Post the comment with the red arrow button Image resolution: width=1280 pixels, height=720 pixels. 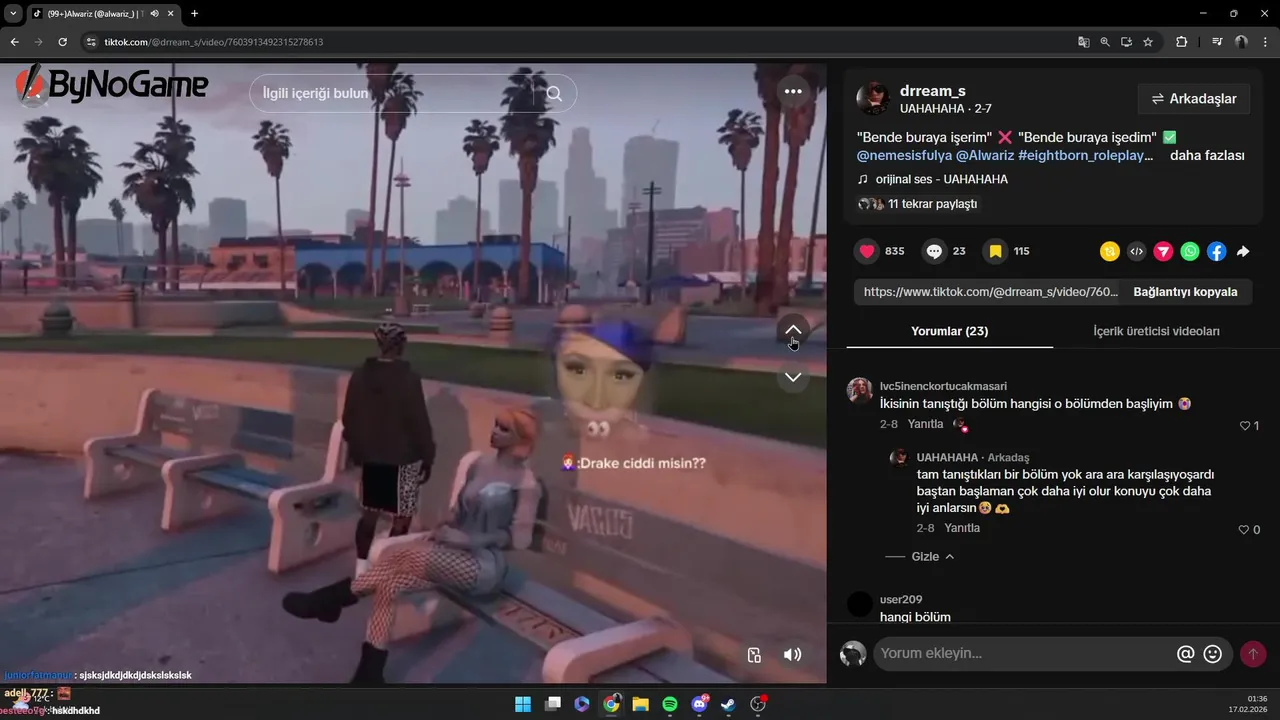(1253, 654)
